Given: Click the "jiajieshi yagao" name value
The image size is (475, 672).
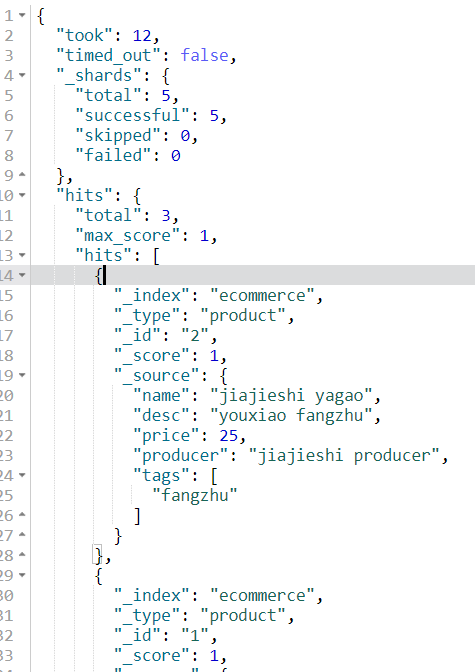Looking at the screenshot, I should (291, 396).
